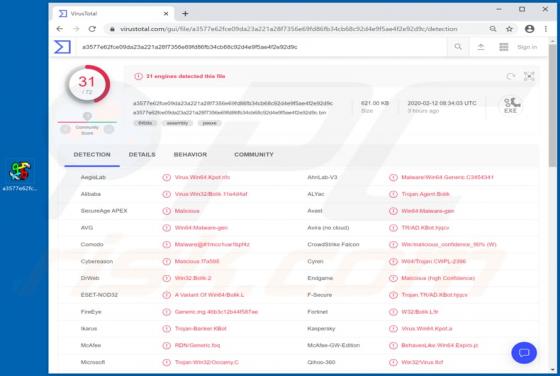This screenshot has width=560, height=376.
Task: Click the similarity graph icon
Action: [529, 76]
